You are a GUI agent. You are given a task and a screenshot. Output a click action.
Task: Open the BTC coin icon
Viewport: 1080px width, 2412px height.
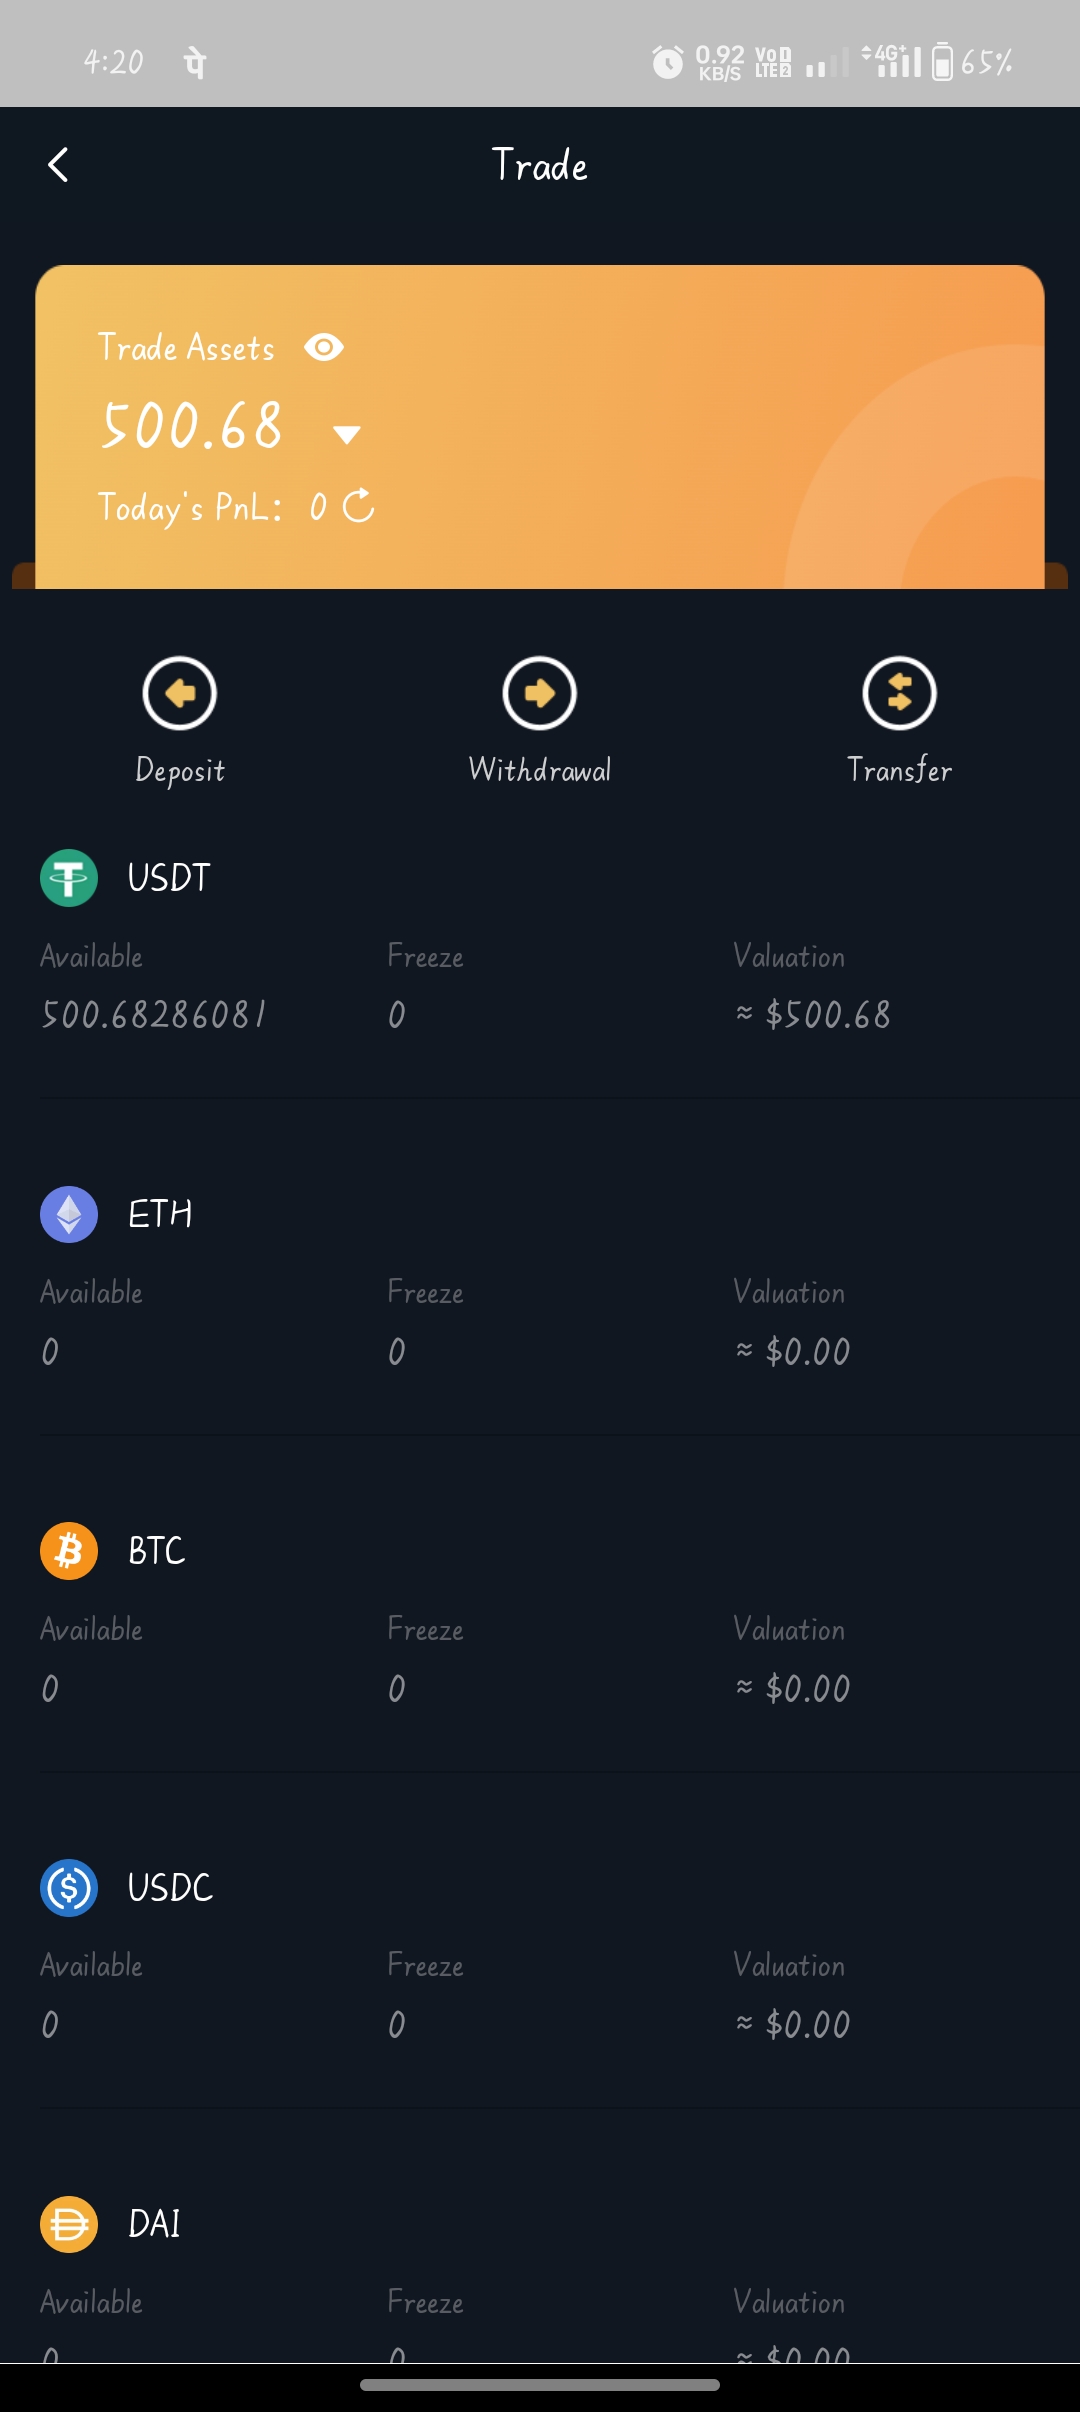click(69, 1551)
